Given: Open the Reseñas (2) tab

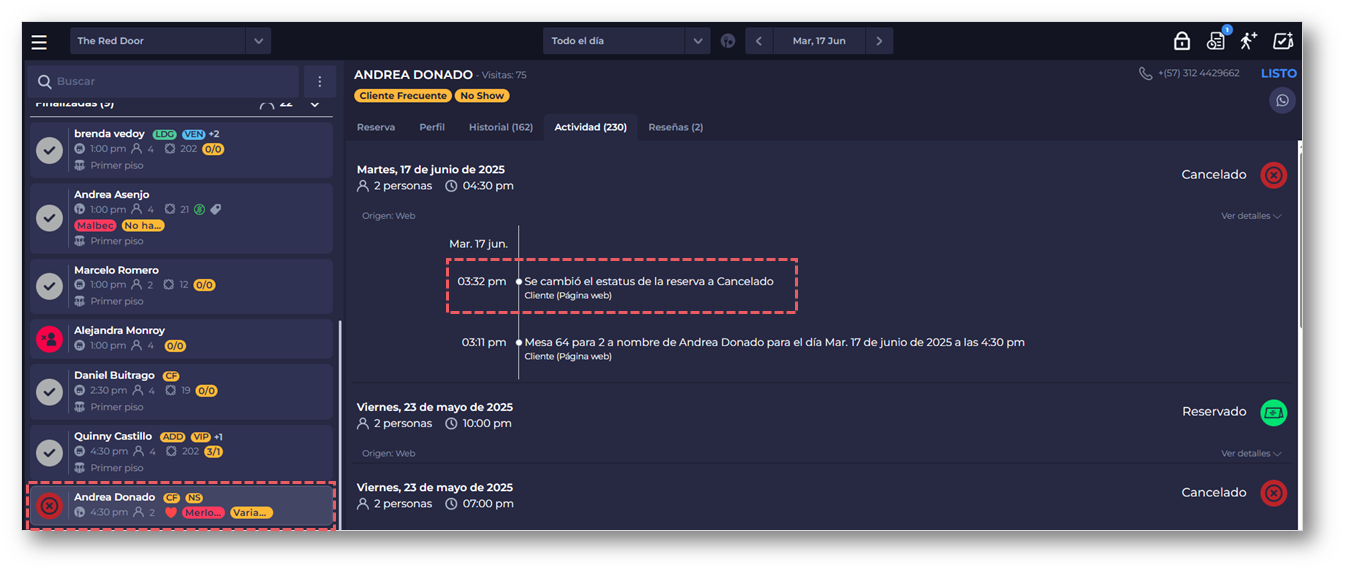Looking at the screenshot, I should click(x=676, y=127).
